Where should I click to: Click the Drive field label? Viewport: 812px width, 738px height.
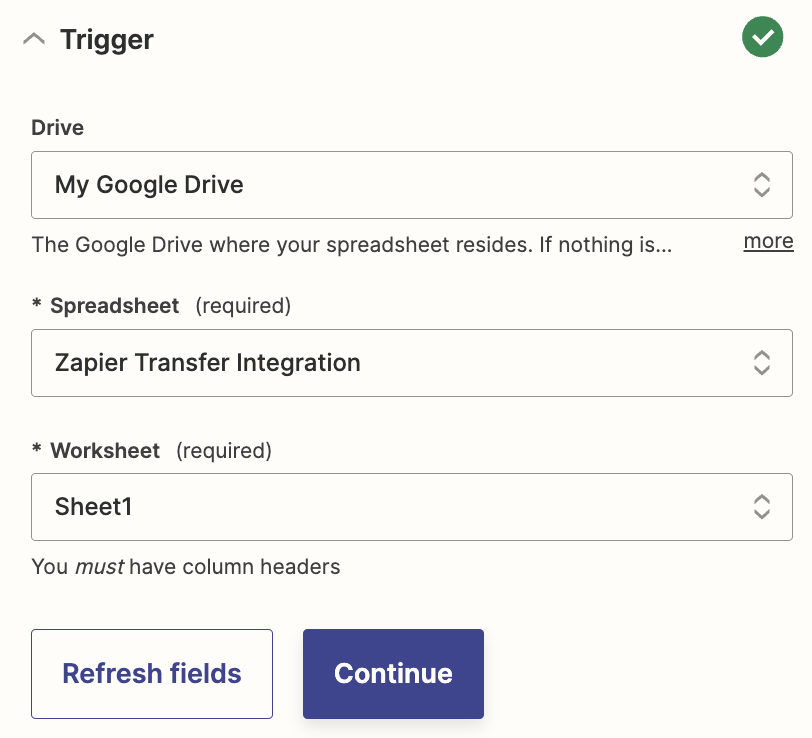(58, 128)
